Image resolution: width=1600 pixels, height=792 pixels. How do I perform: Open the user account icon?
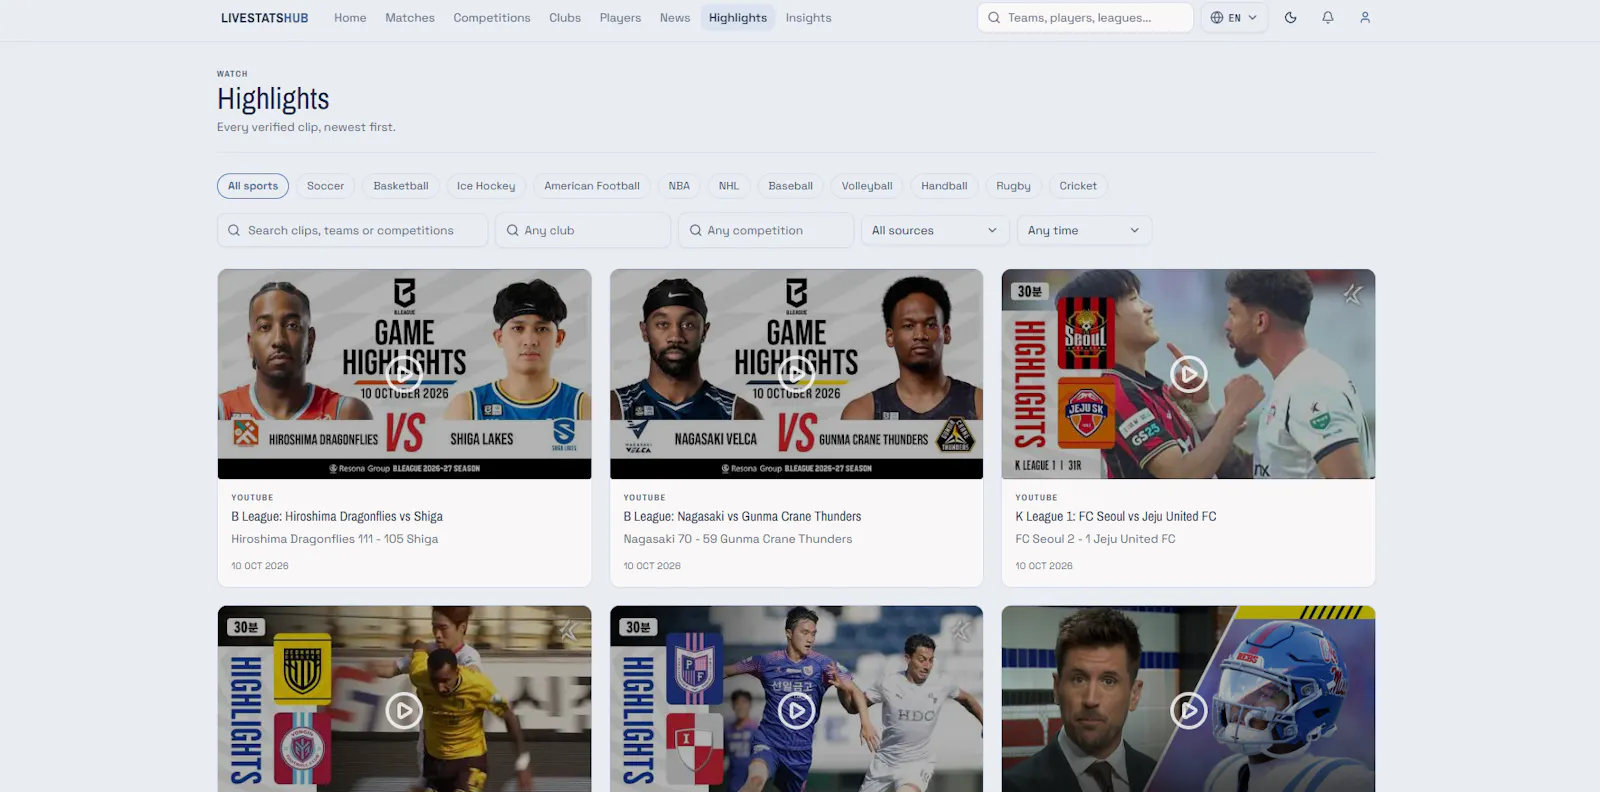(1365, 18)
